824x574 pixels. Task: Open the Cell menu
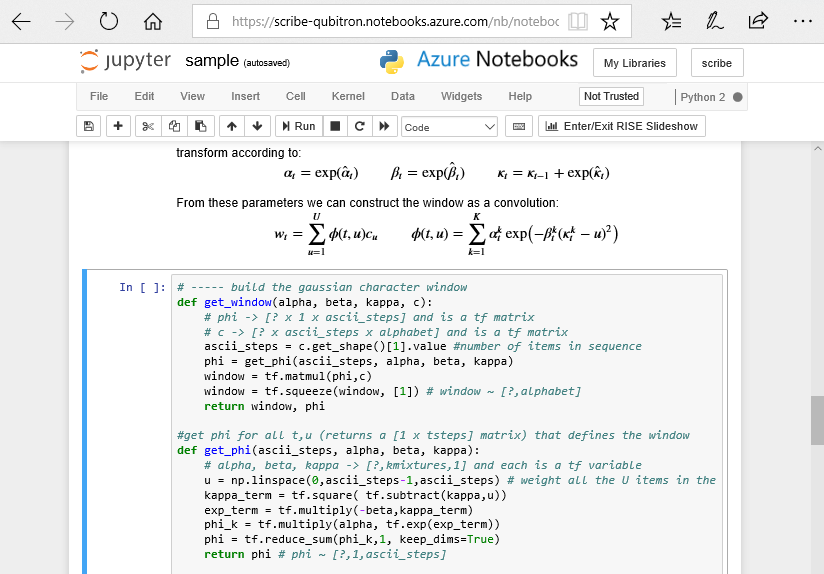click(x=295, y=96)
